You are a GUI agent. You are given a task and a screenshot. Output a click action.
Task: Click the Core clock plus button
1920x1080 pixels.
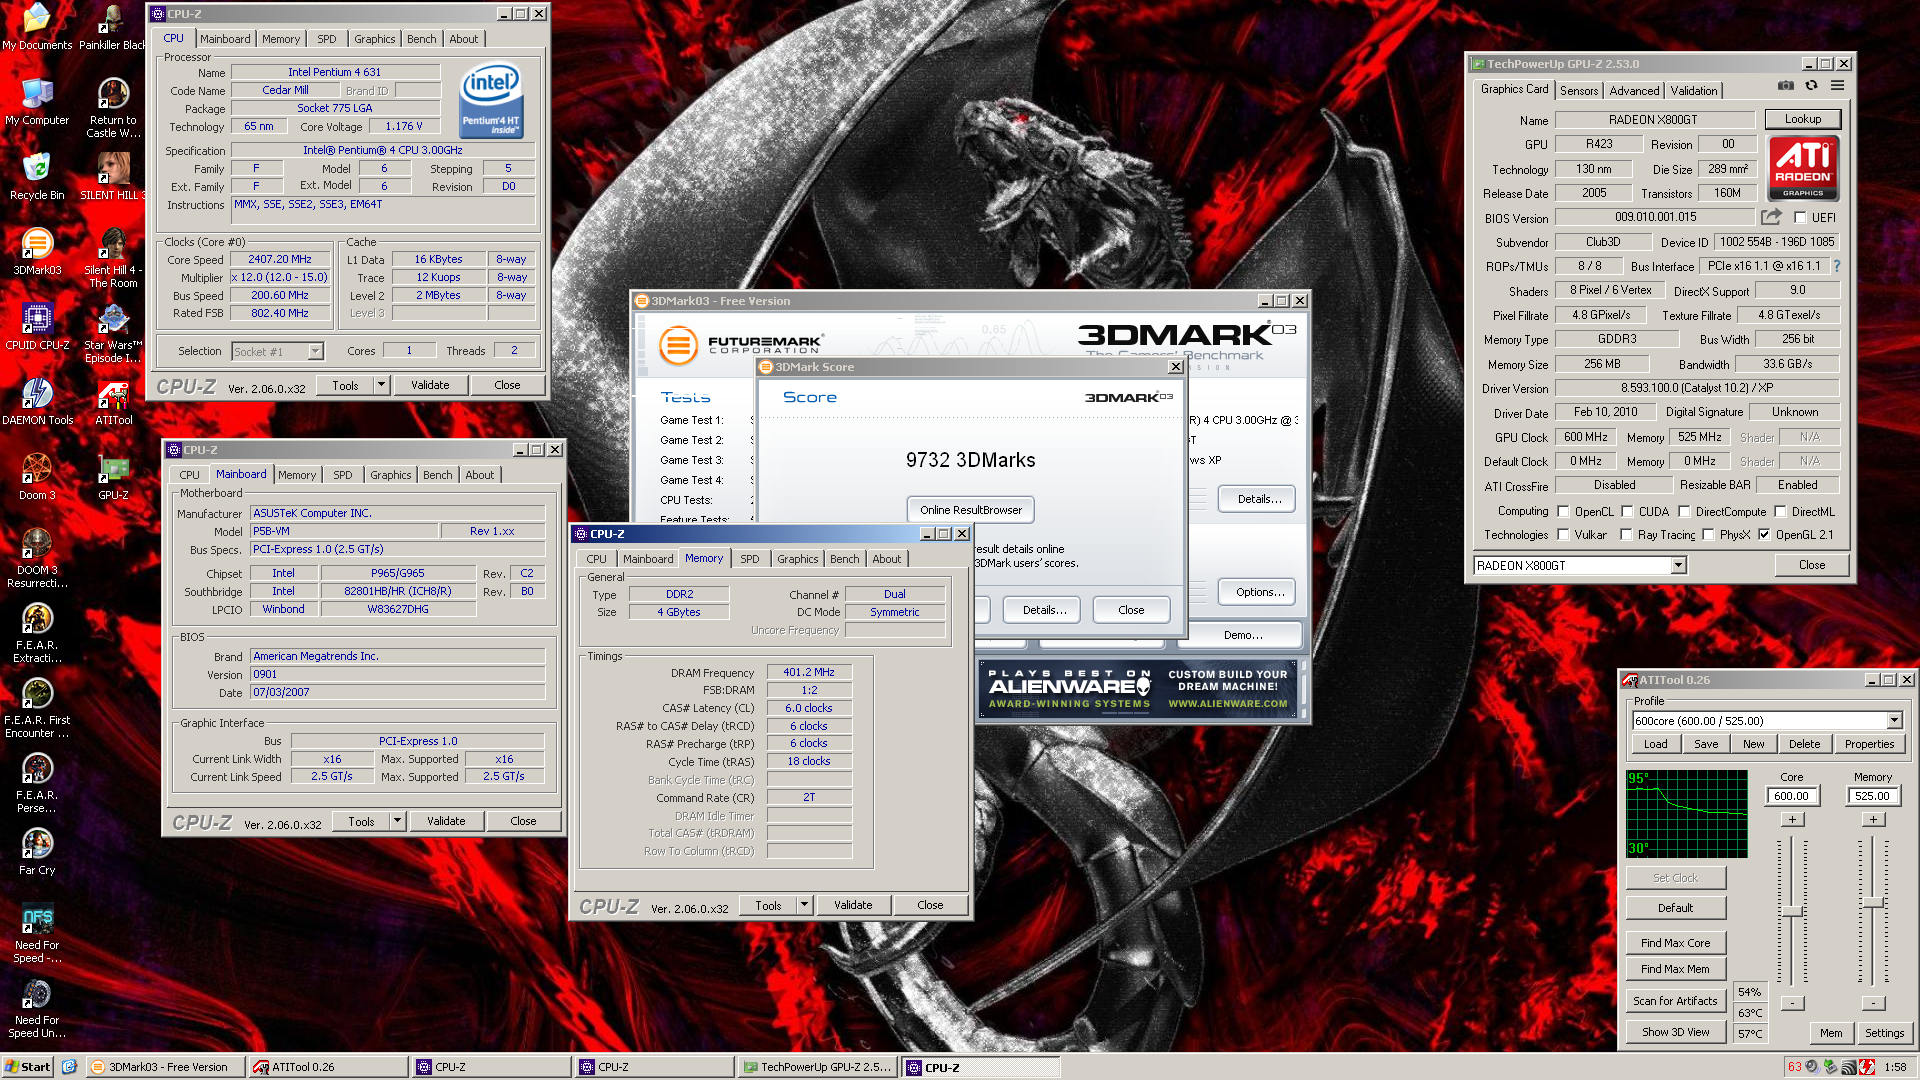point(1792,819)
